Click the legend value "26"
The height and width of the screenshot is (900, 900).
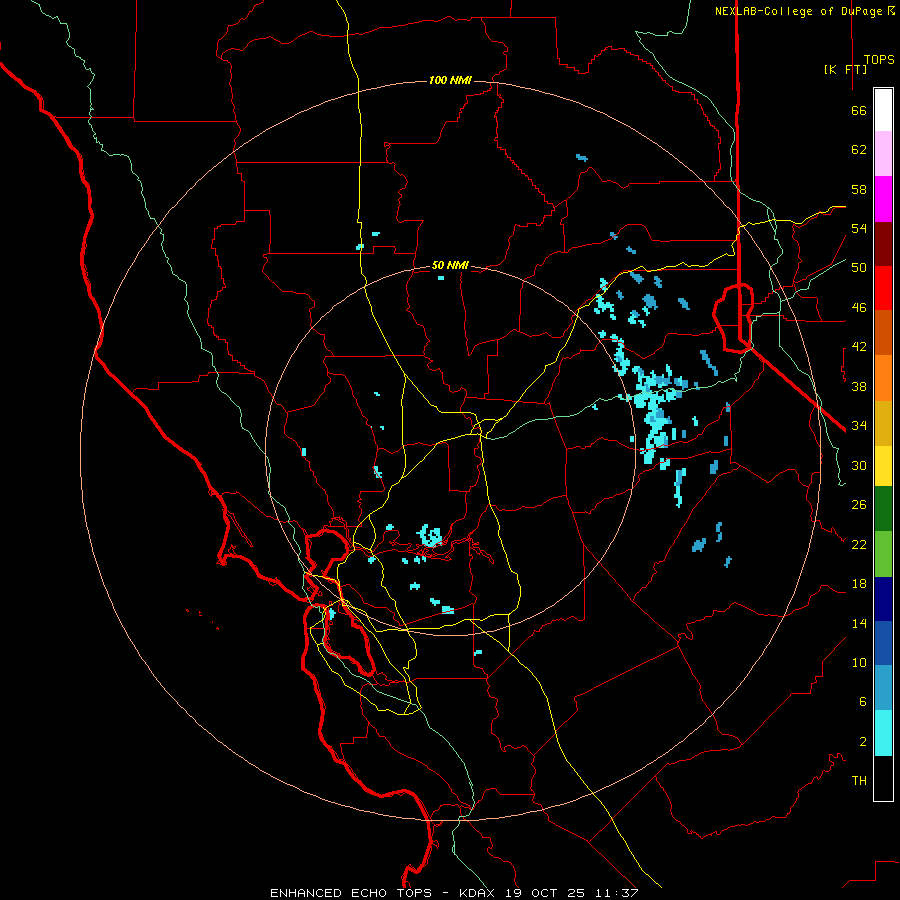click(859, 505)
